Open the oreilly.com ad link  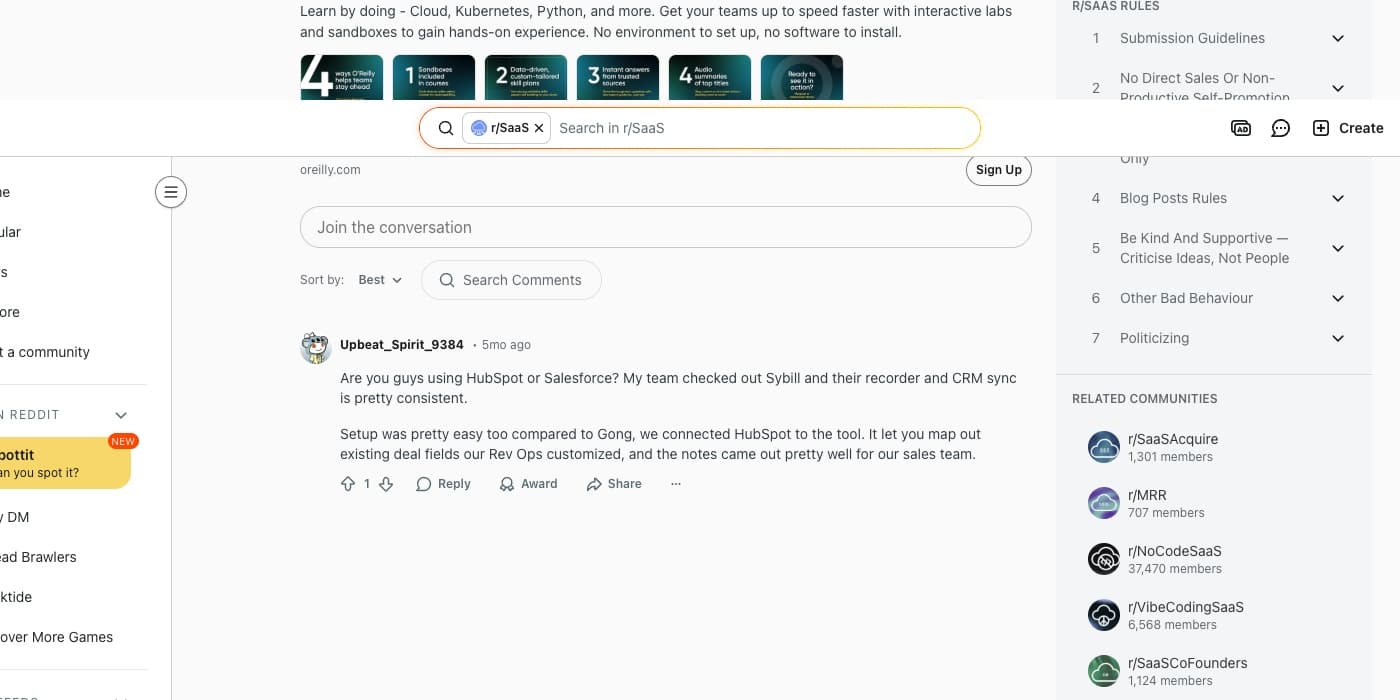click(x=330, y=170)
